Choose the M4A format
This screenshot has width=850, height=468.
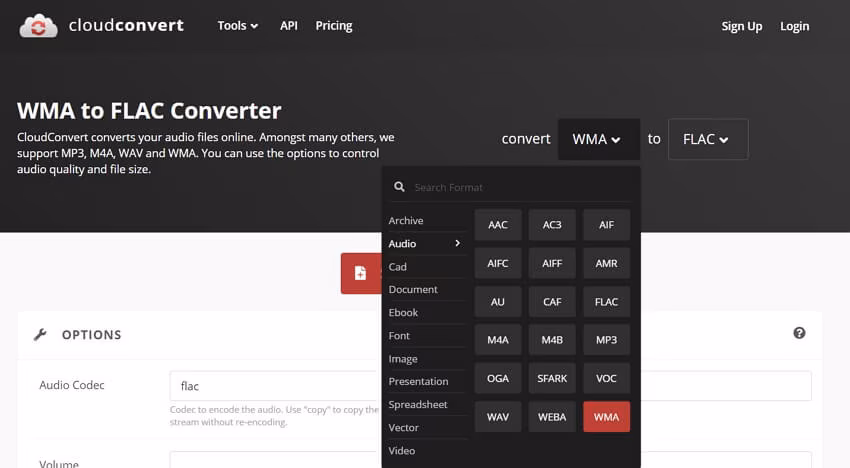[x=498, y=340]
